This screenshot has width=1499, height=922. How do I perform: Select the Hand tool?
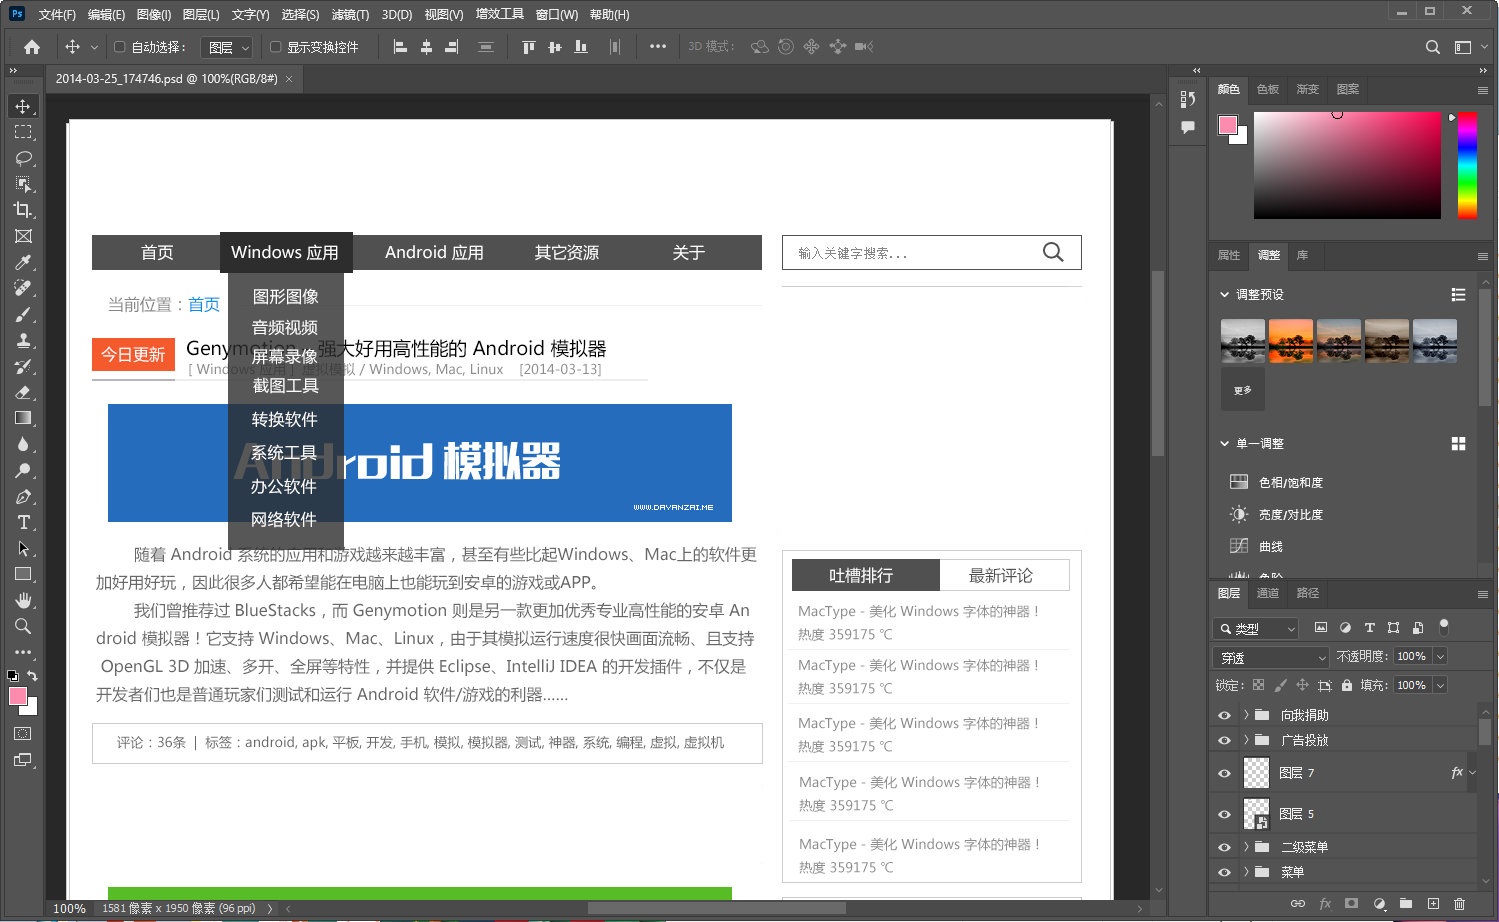pyautogui.click(x=23, y=600)
